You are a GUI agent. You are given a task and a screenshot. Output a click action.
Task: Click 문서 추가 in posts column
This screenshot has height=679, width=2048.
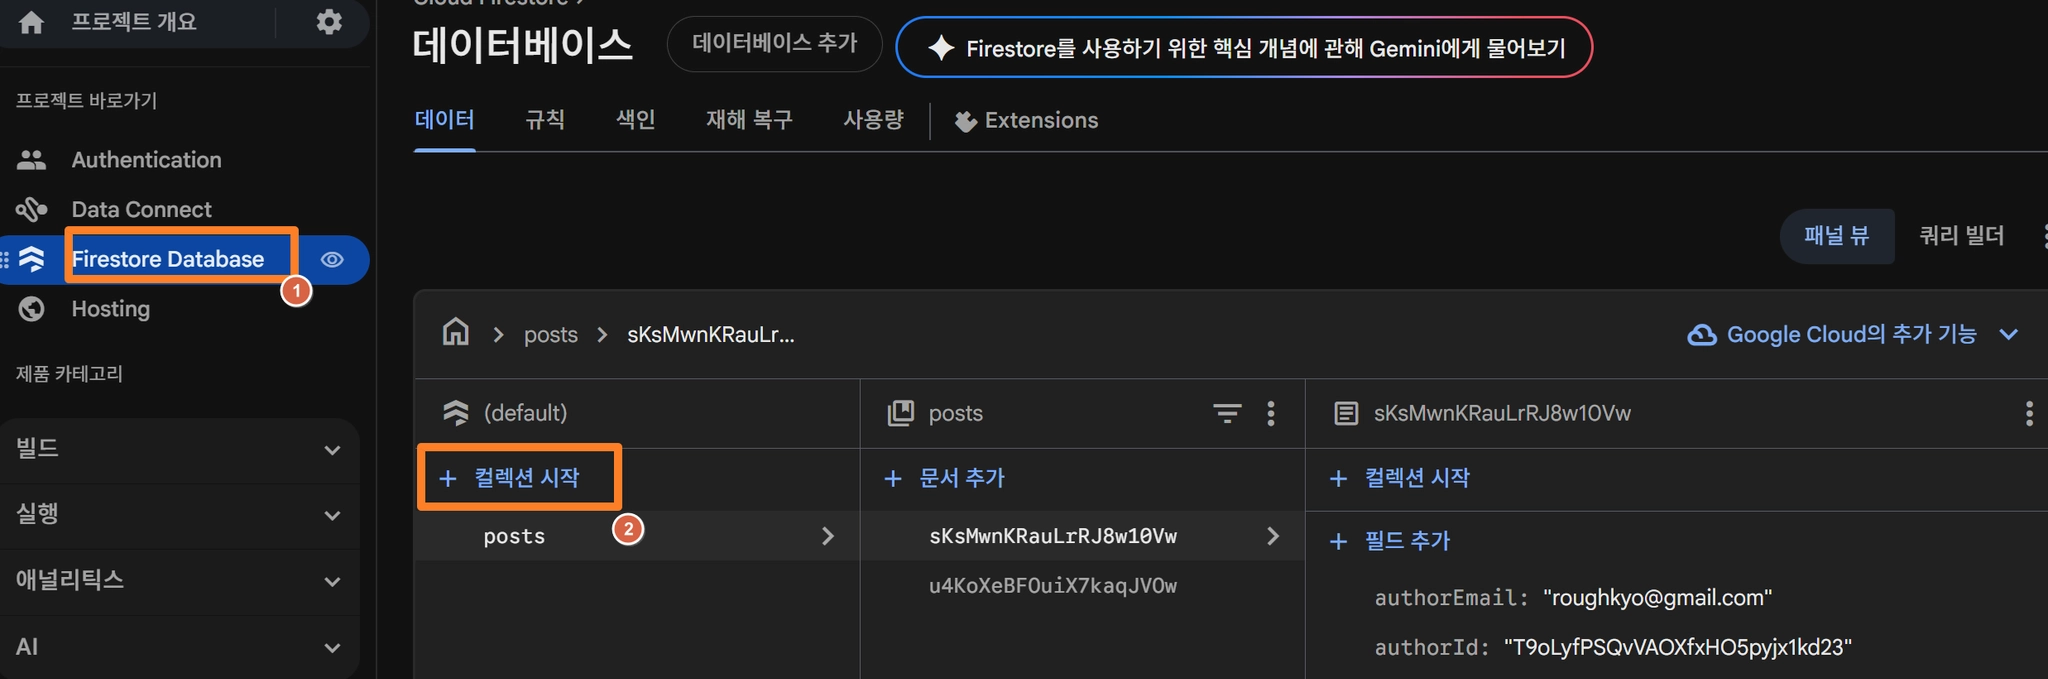945,479
